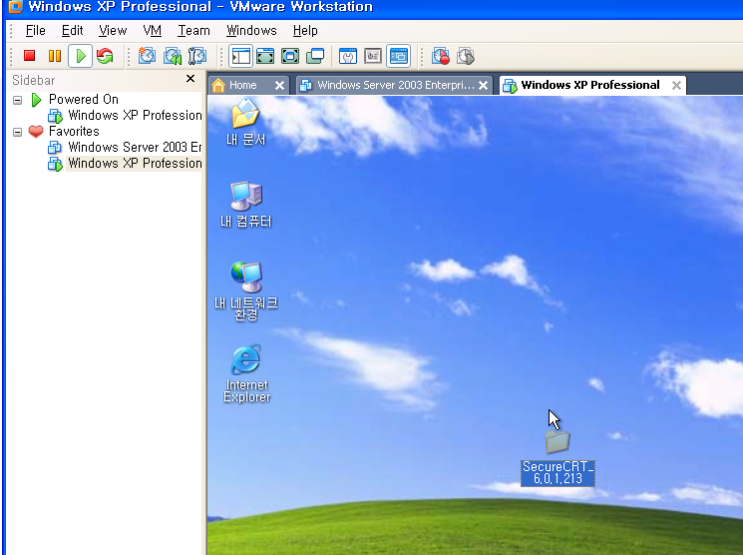This screenshot has height=555, width=743.
Task: Select the 내 네트워크 환경 desktop icon
Action: coord(245,291)
